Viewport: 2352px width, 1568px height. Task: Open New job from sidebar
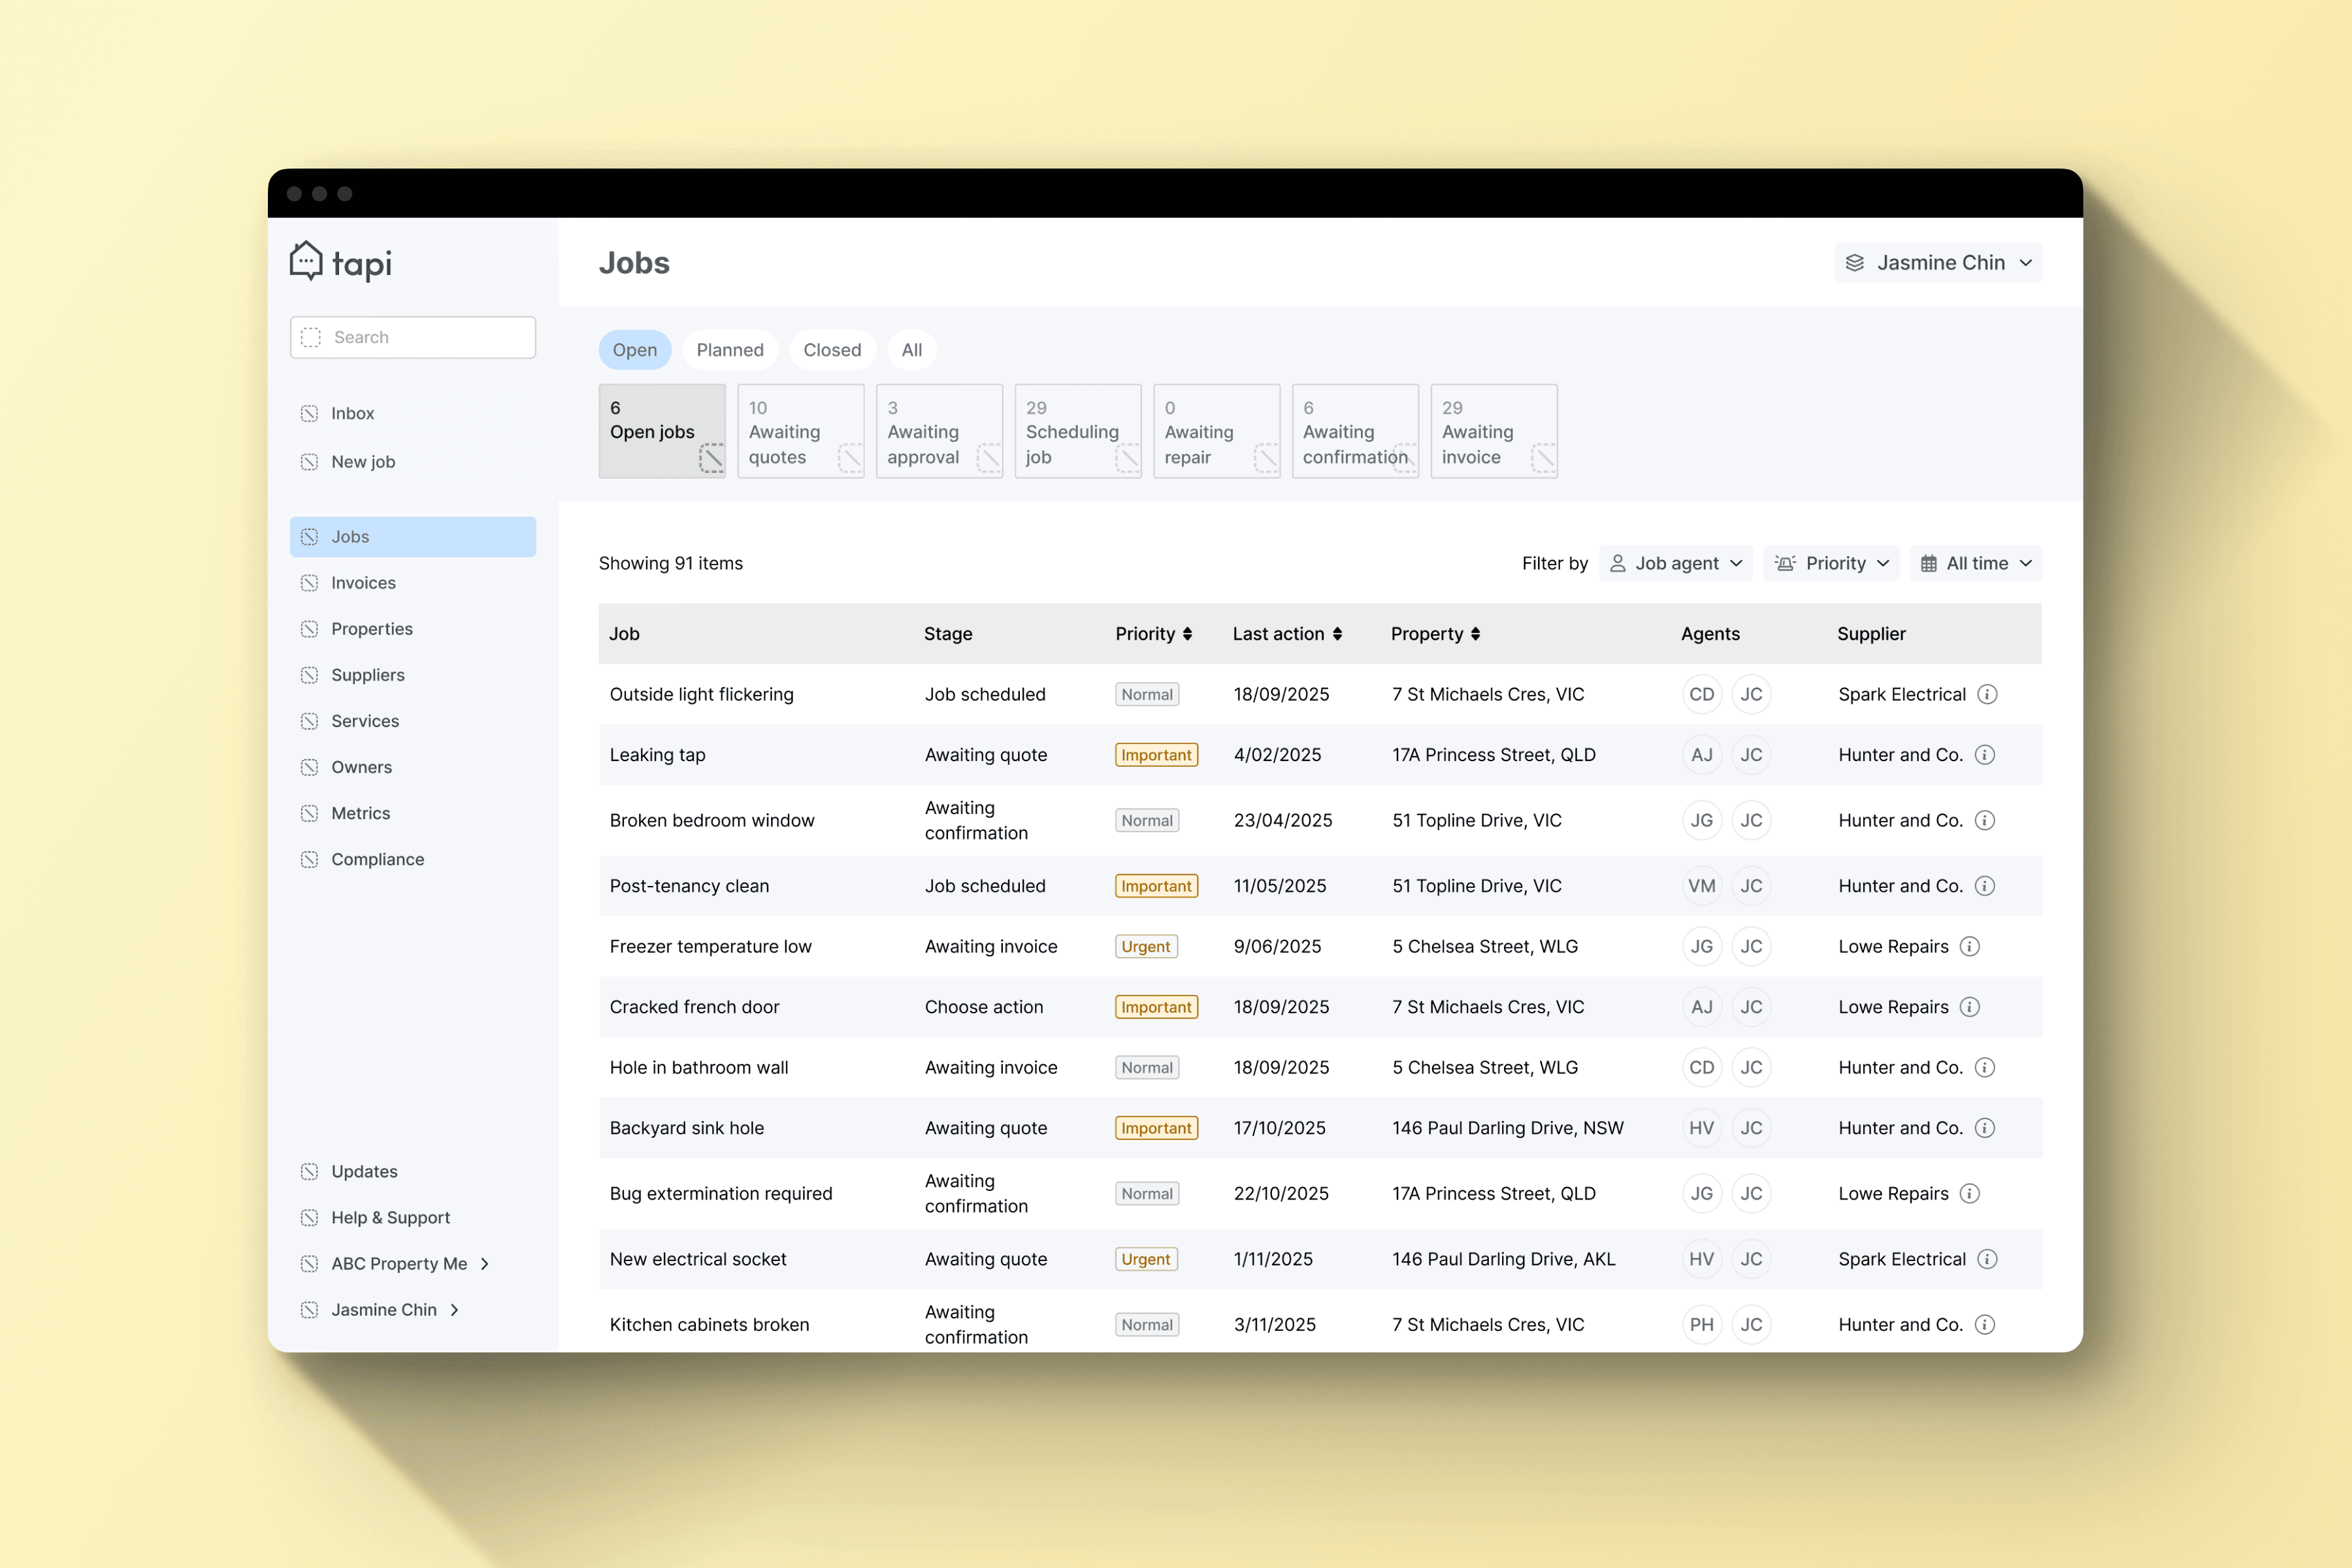click(363, 462)
